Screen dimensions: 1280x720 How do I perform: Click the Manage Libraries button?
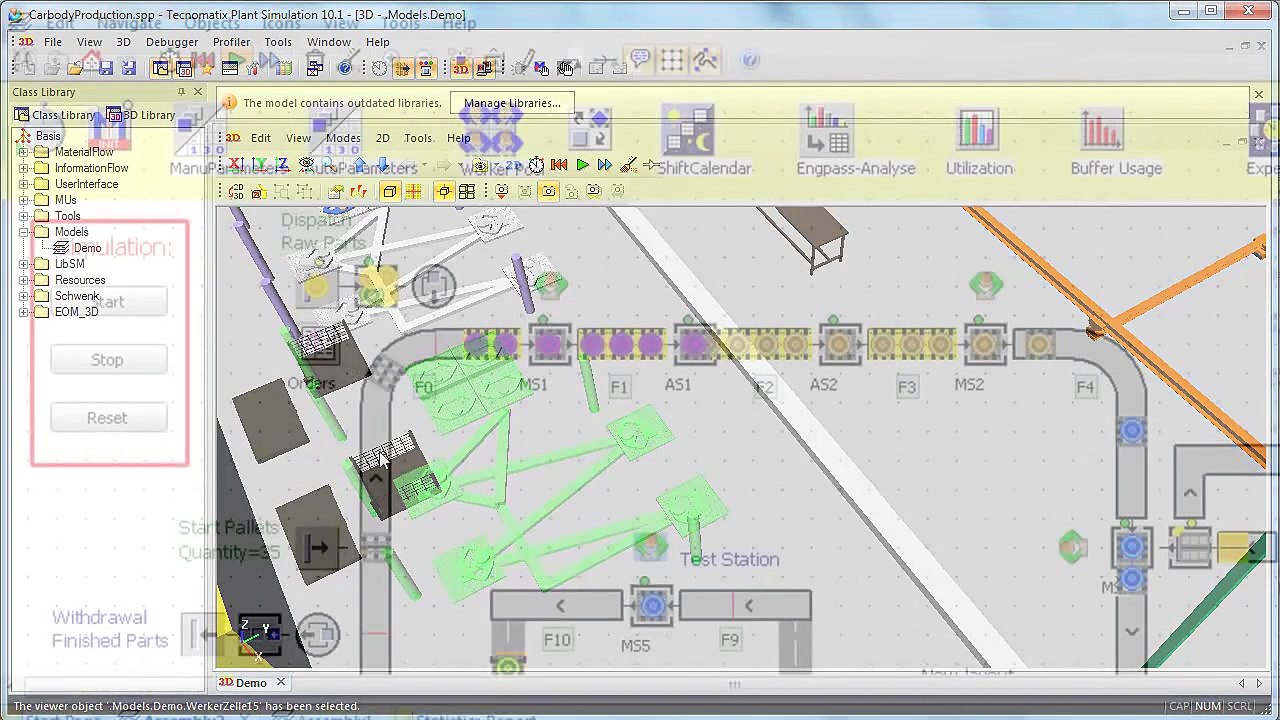(512, 103)
